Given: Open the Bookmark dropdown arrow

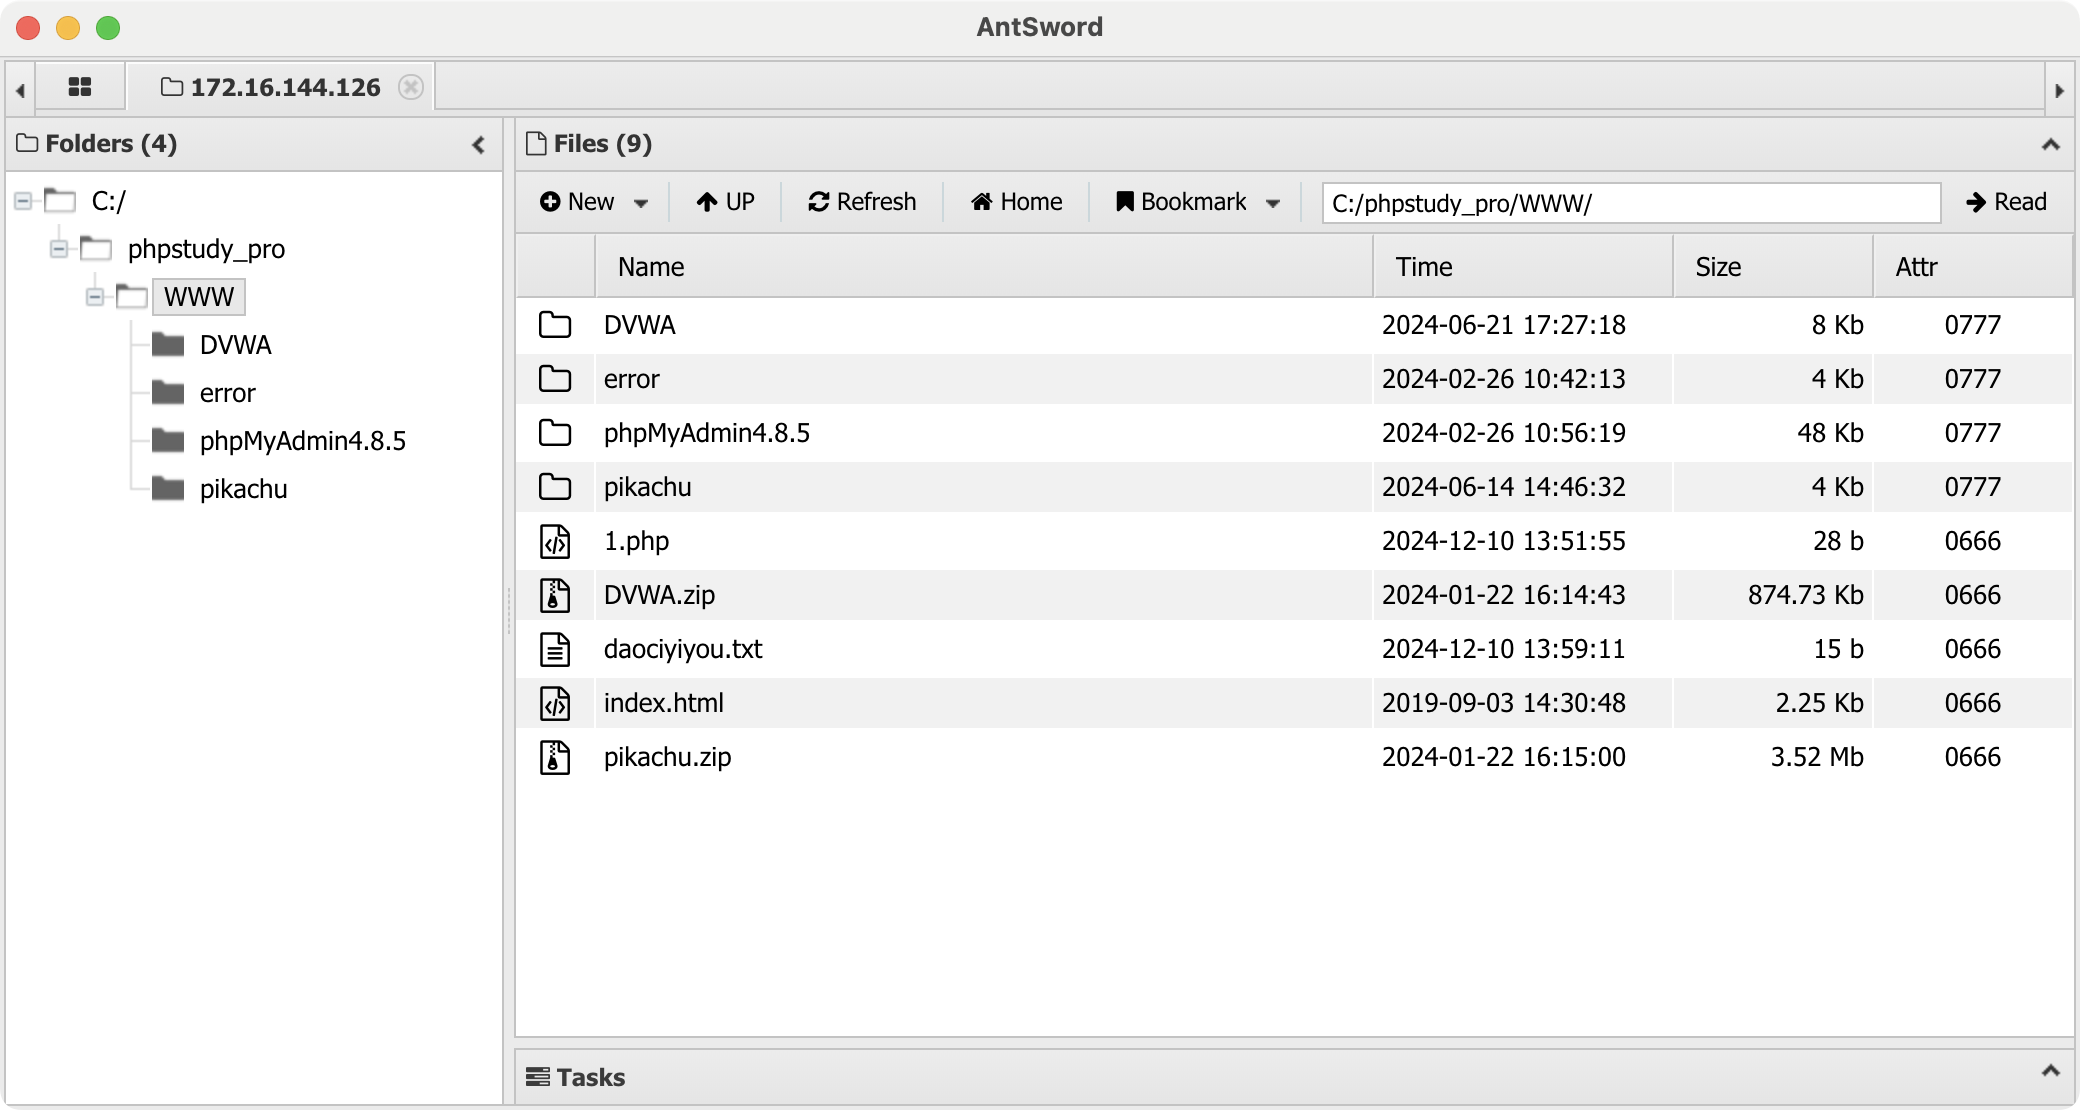Looking at the screenshot, I should (1273, 203).
